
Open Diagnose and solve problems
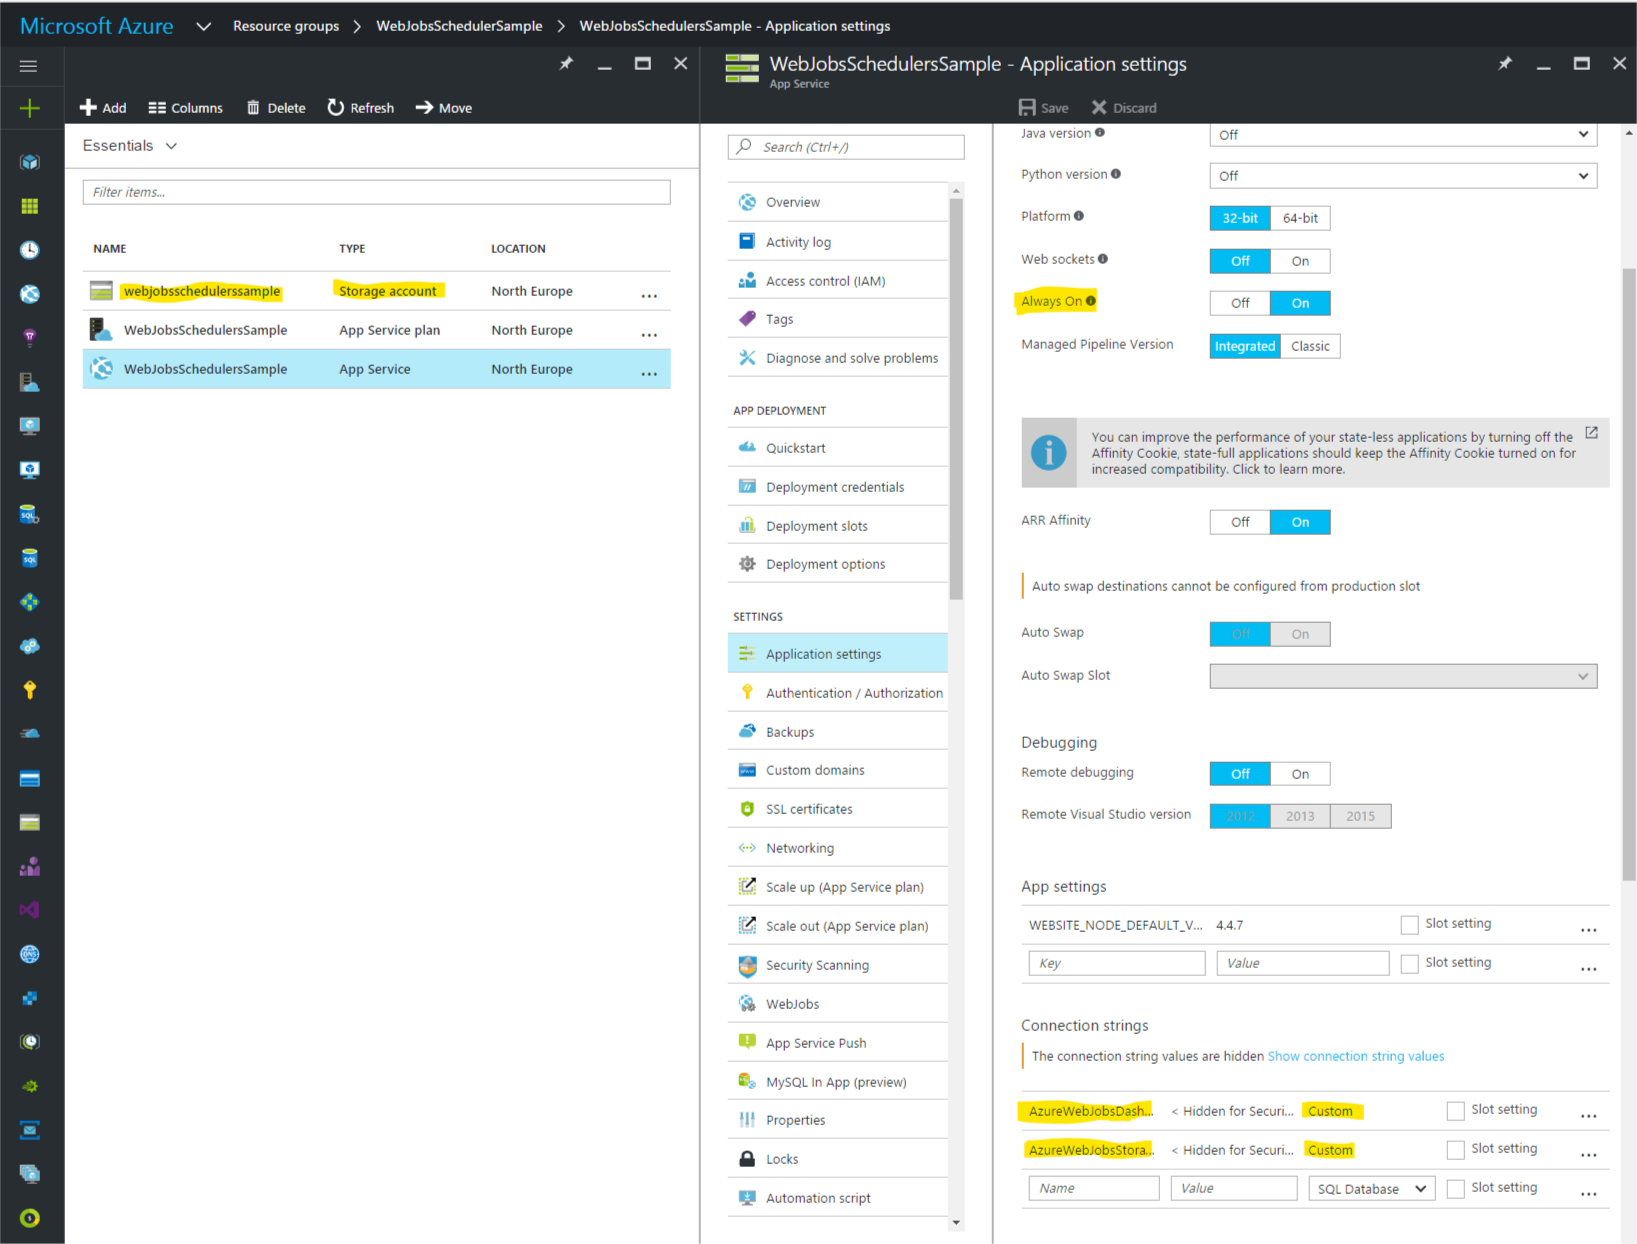pos(837,358)
